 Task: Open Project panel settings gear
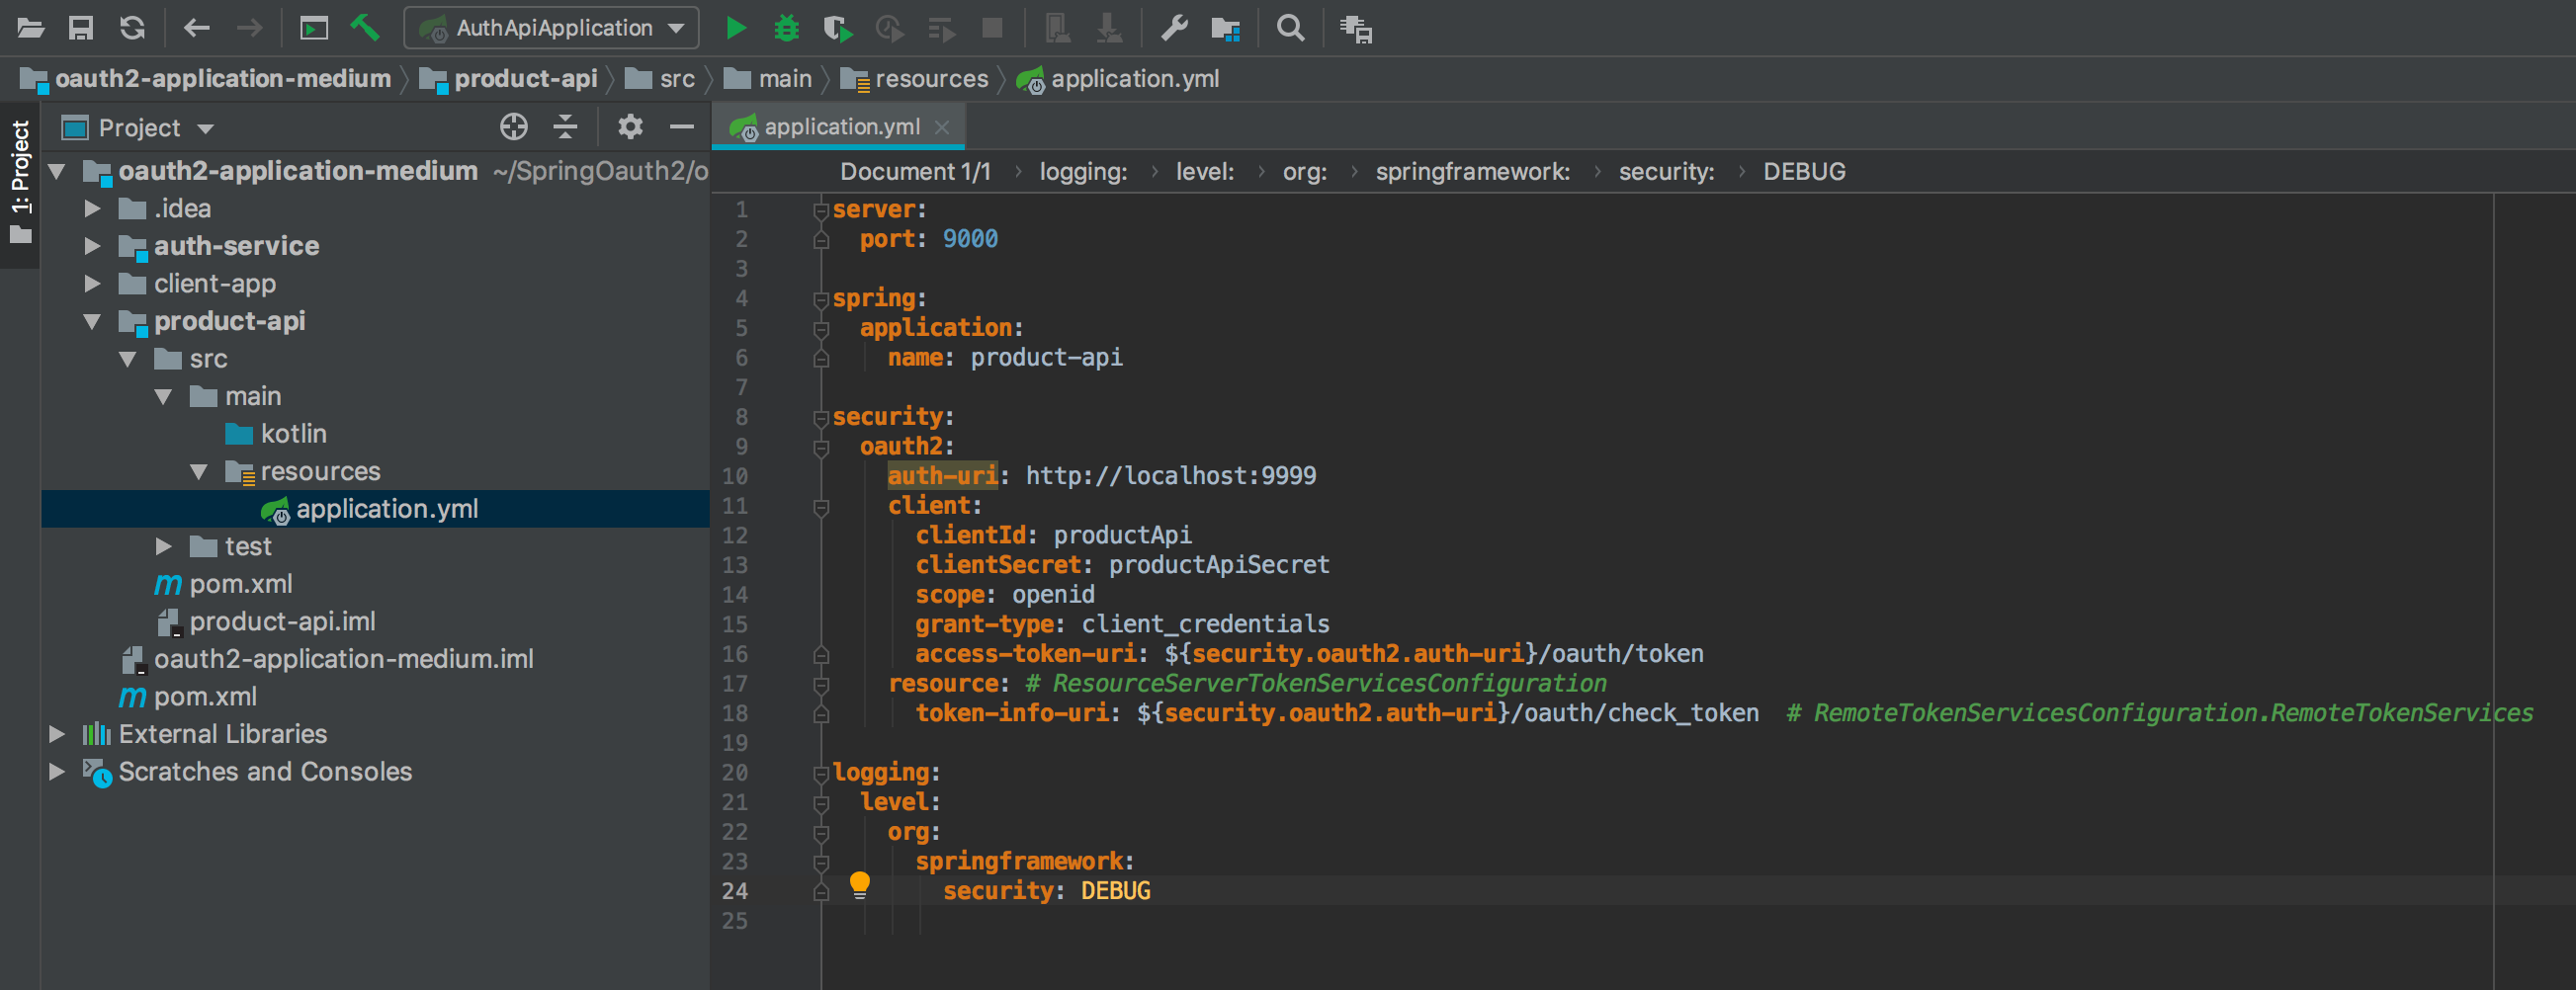[x=629, y=127]
